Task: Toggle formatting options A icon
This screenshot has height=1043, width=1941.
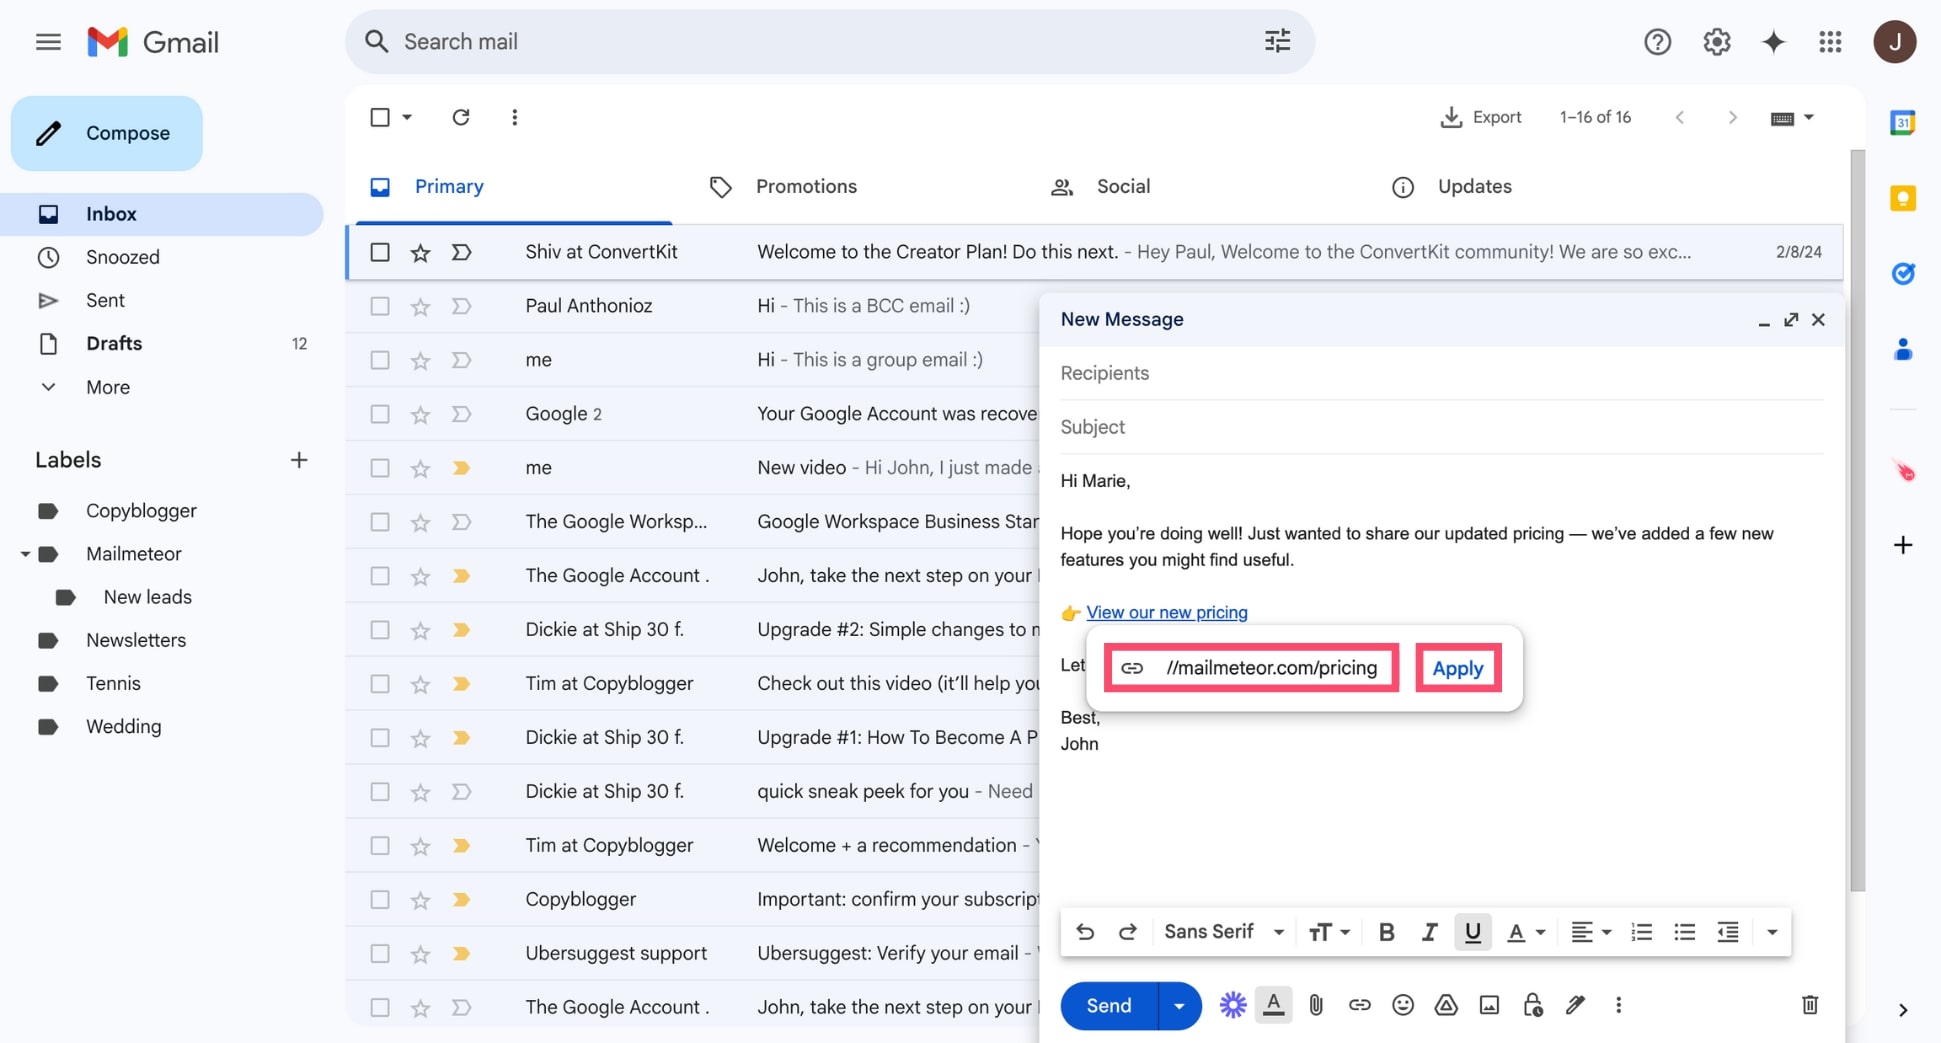Action: coord(1273,1005)
